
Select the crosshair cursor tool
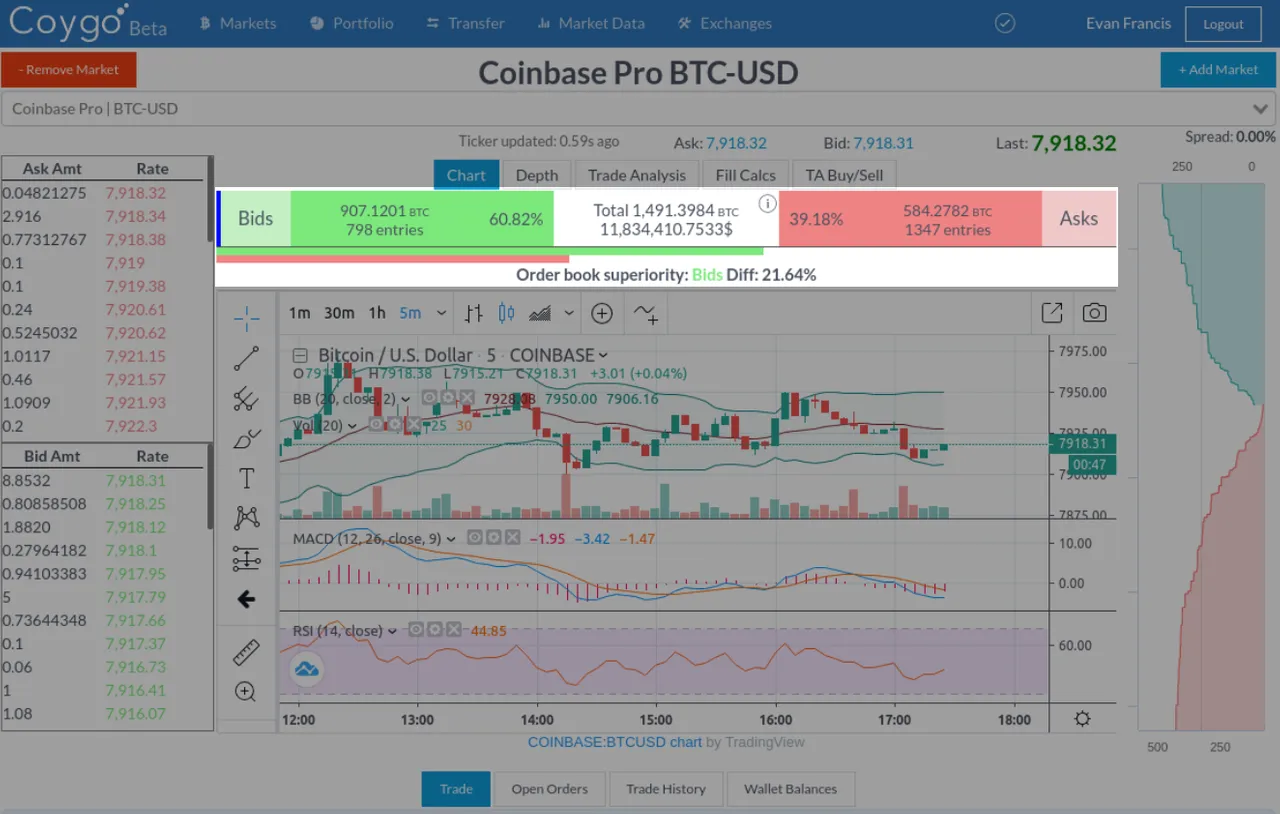click(x=246, y=319)
